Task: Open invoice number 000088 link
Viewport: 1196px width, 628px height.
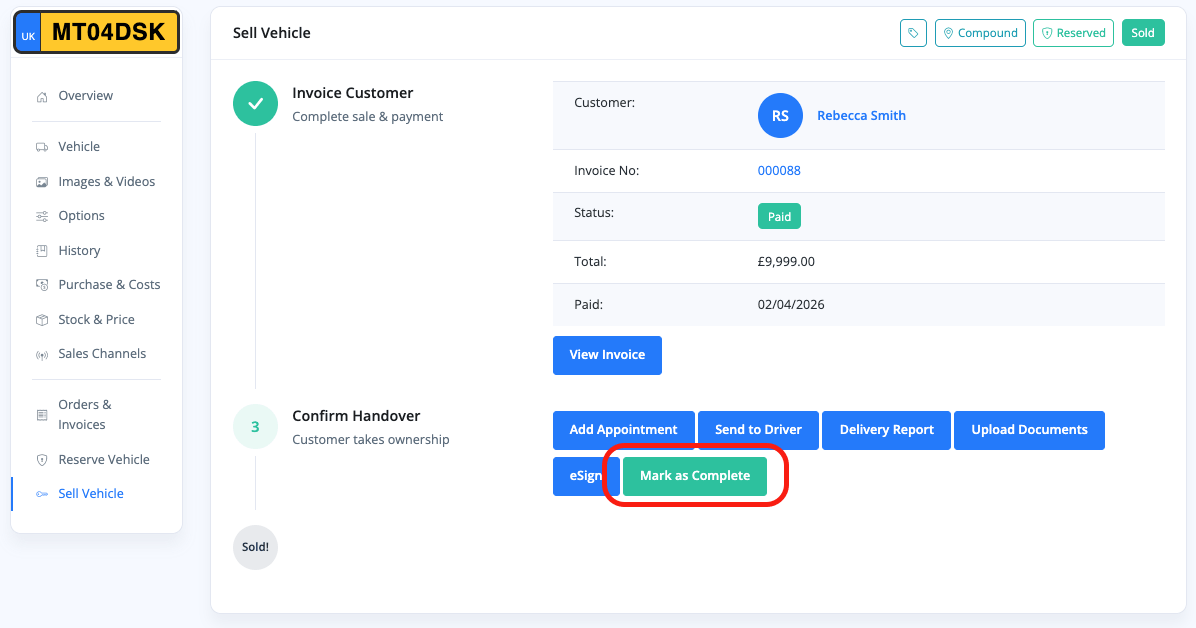Action: point(779,171)
